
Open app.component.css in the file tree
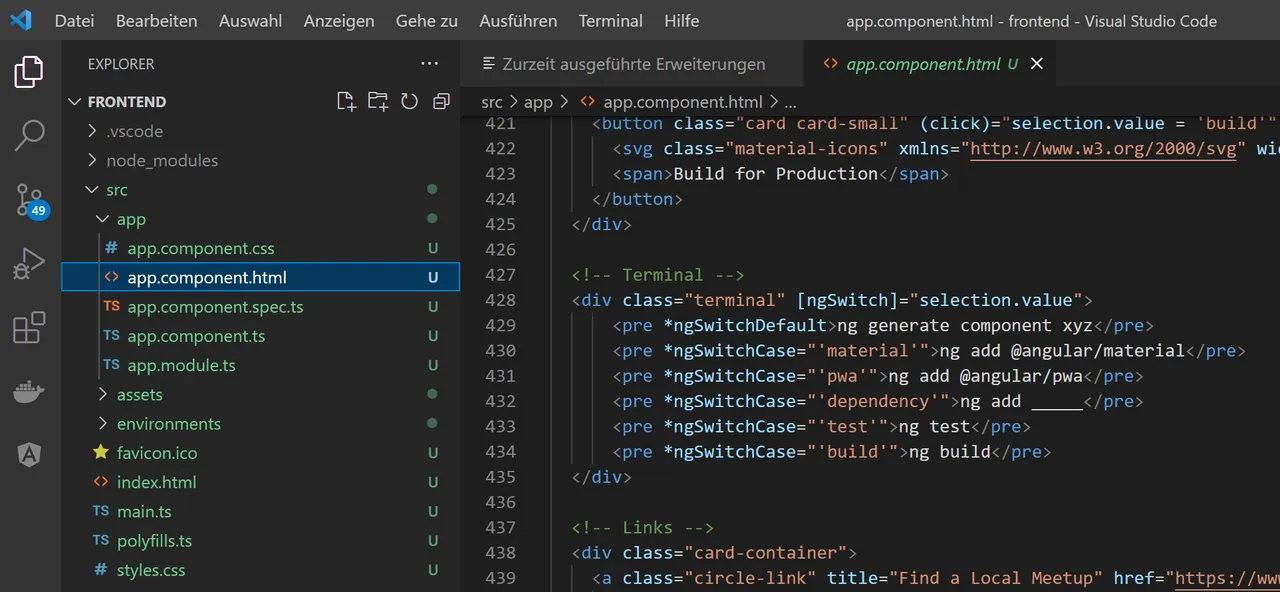[200, 248]
